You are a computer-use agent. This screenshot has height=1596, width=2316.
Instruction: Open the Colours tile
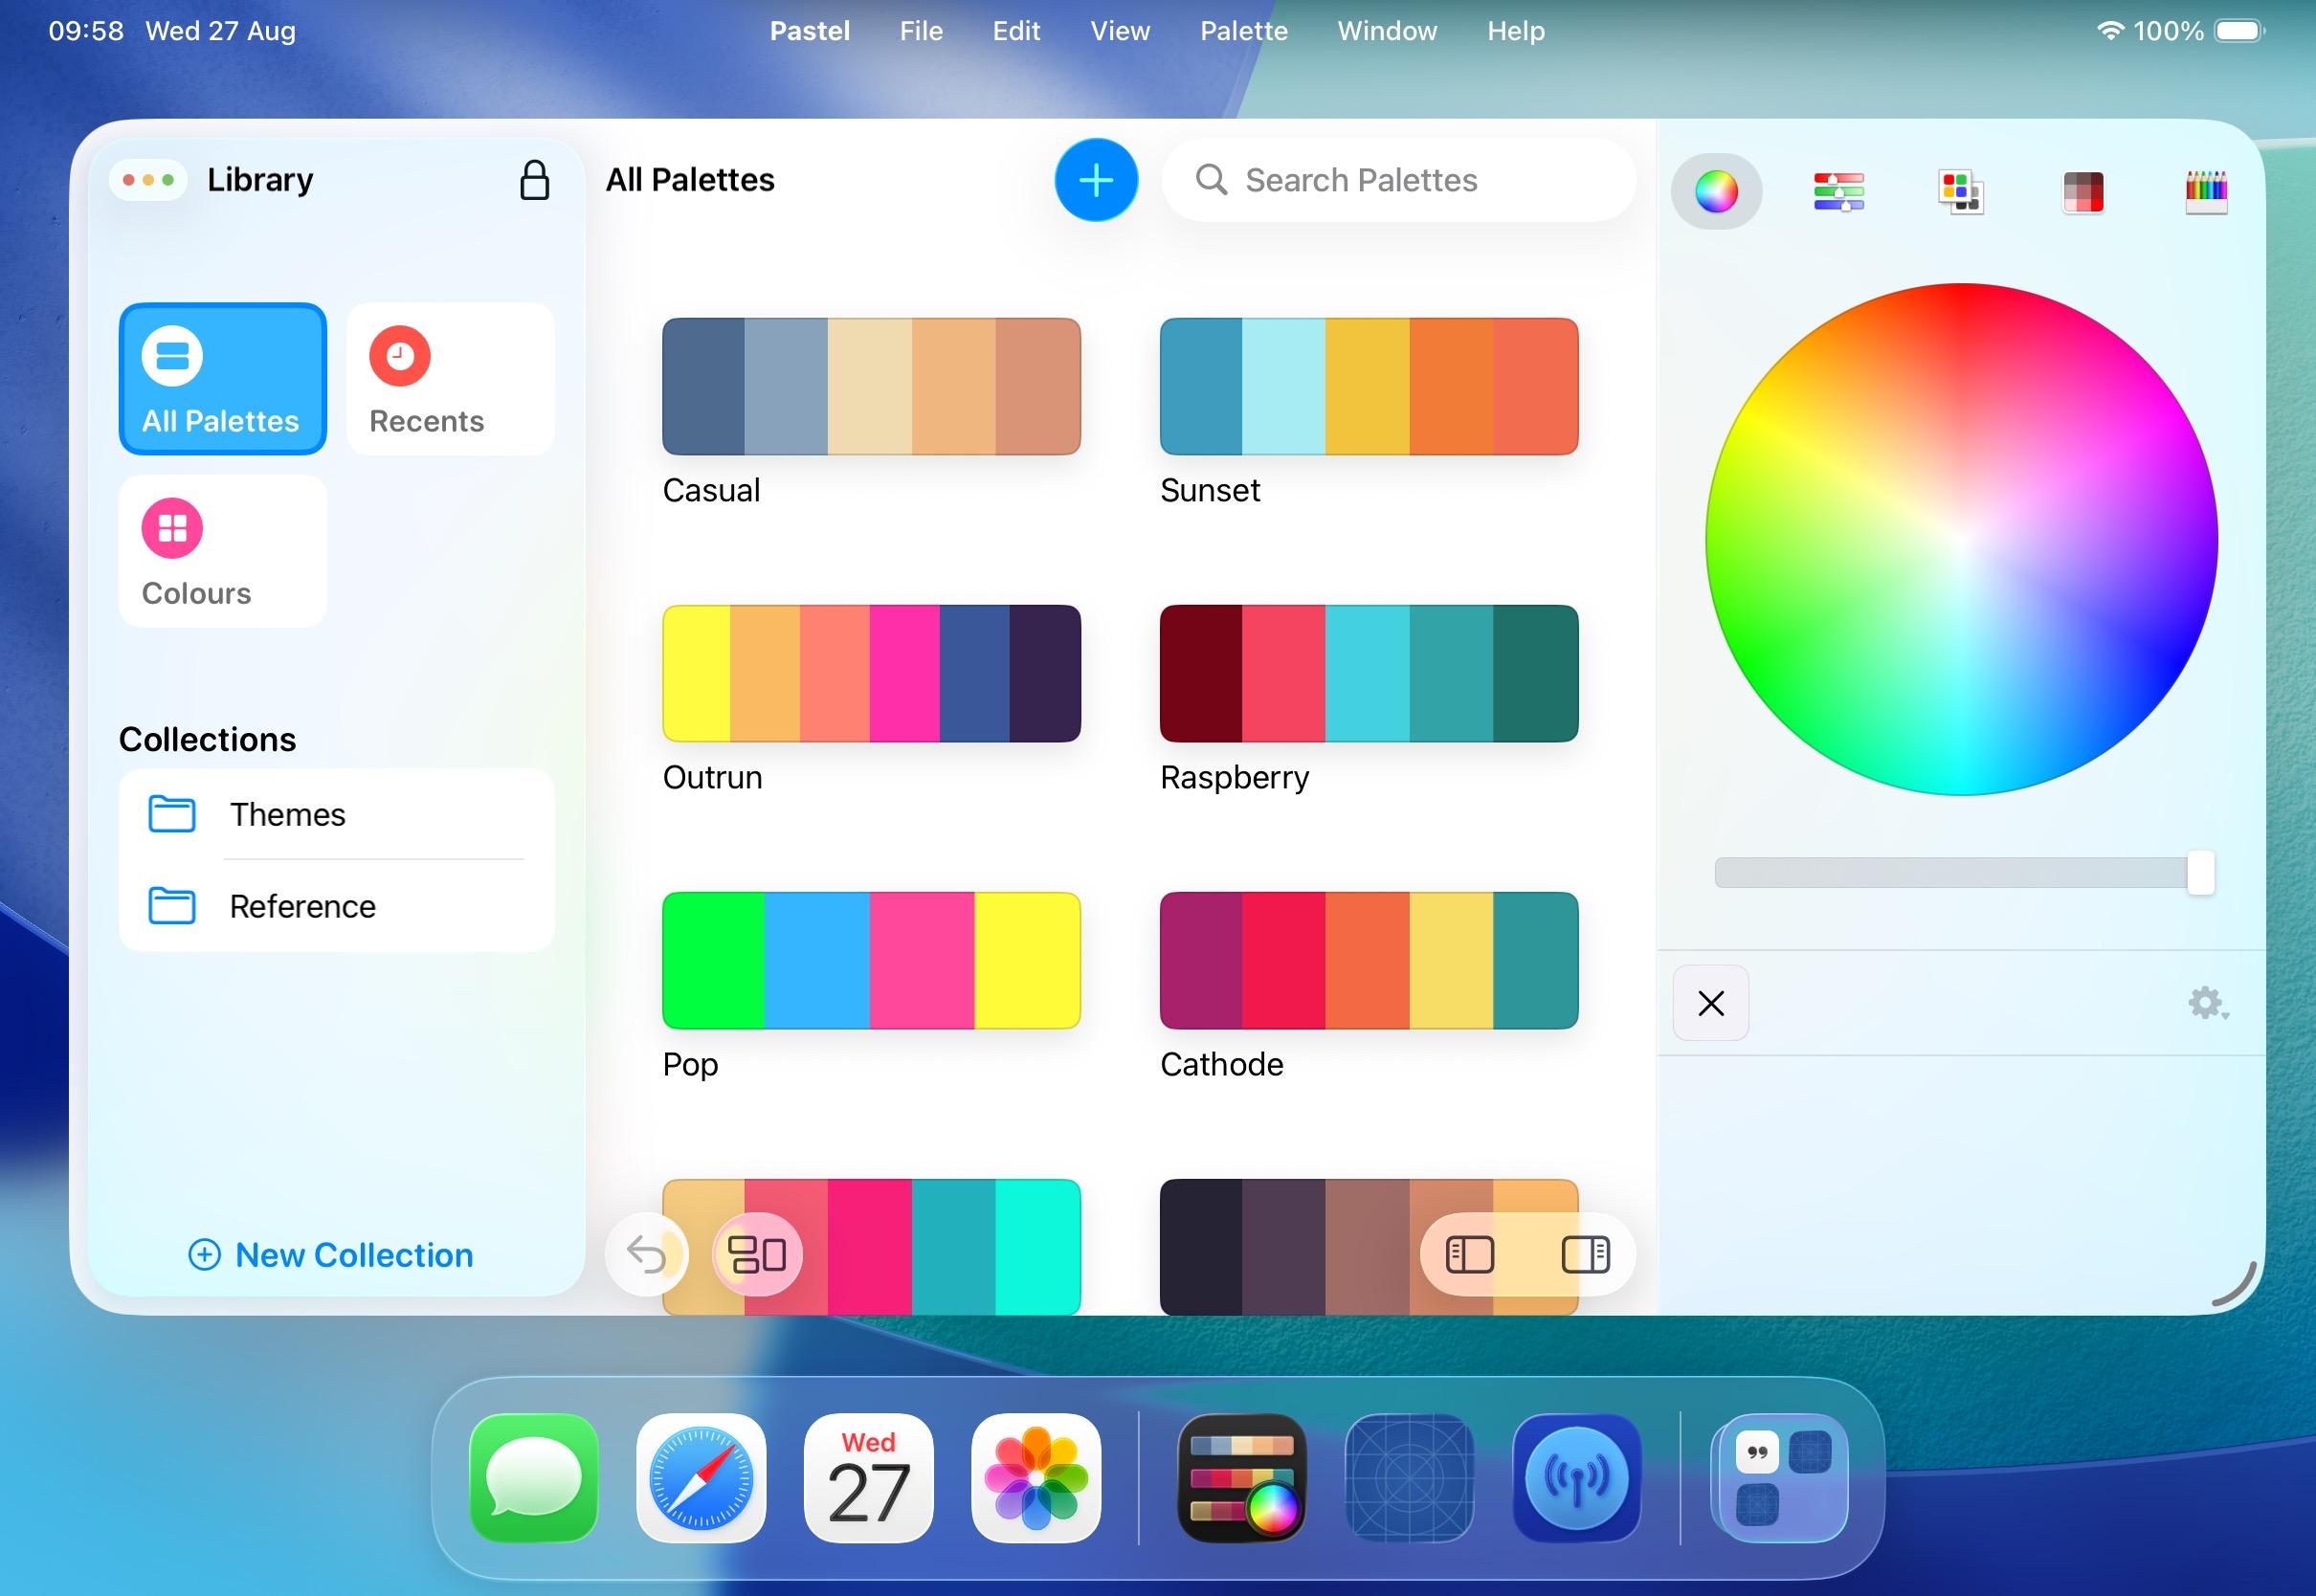click(222, 551)
